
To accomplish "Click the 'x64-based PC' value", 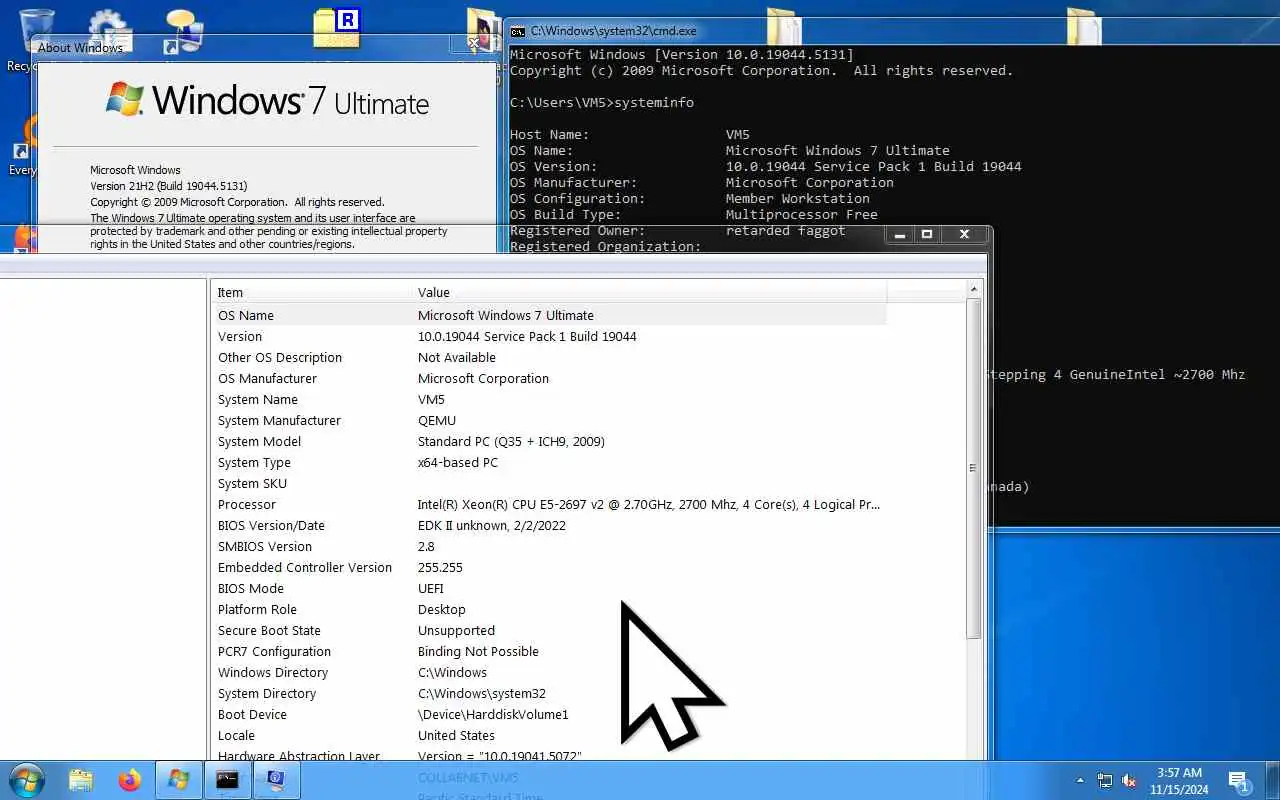I will tap(458, 462).
